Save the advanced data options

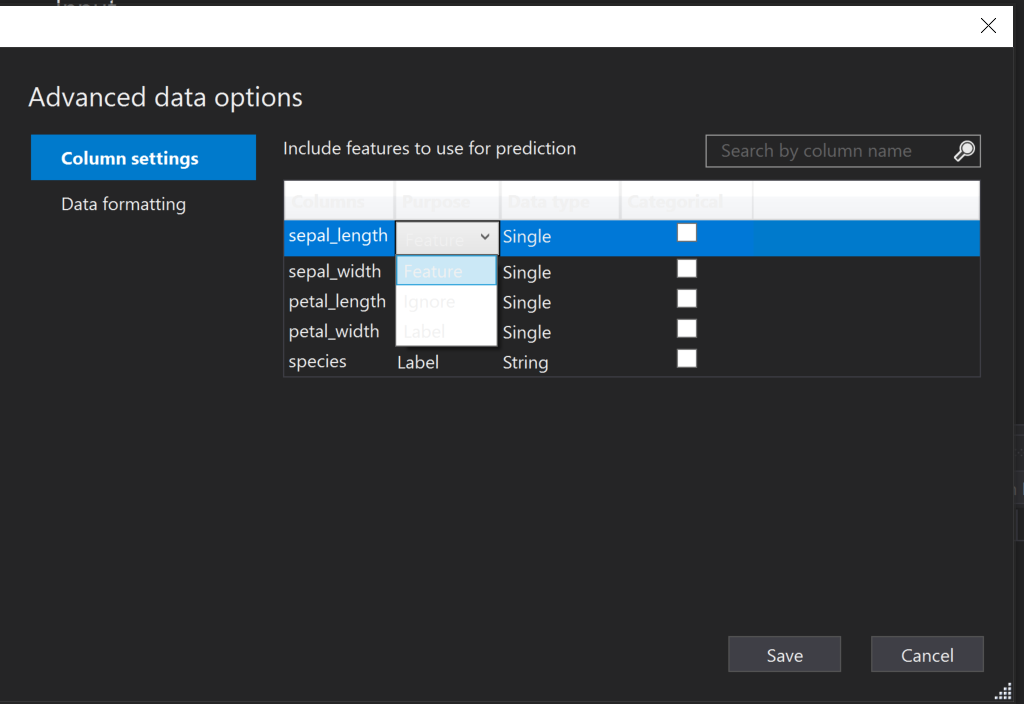tap(784, 654)
